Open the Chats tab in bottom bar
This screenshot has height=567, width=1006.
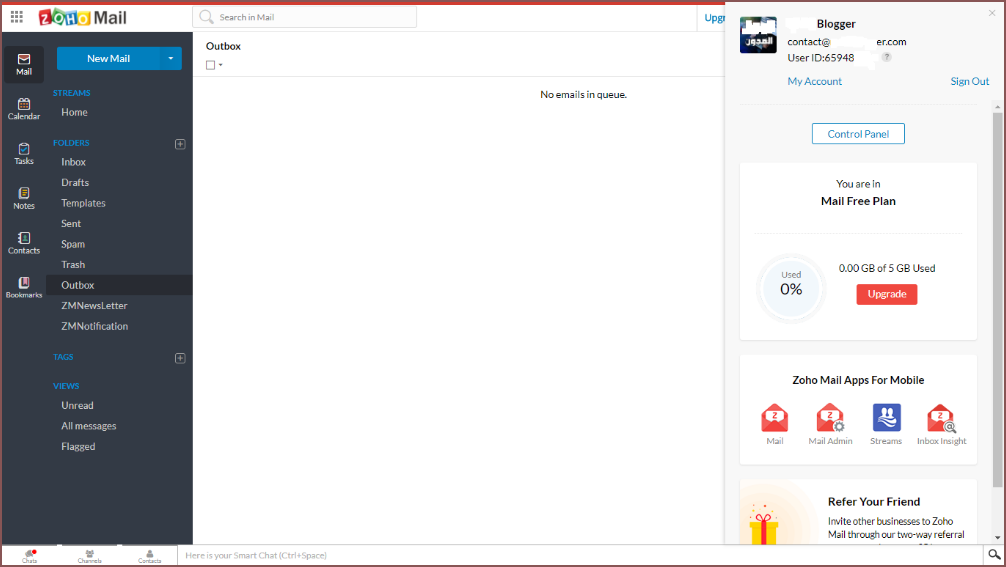pos(30,556)
